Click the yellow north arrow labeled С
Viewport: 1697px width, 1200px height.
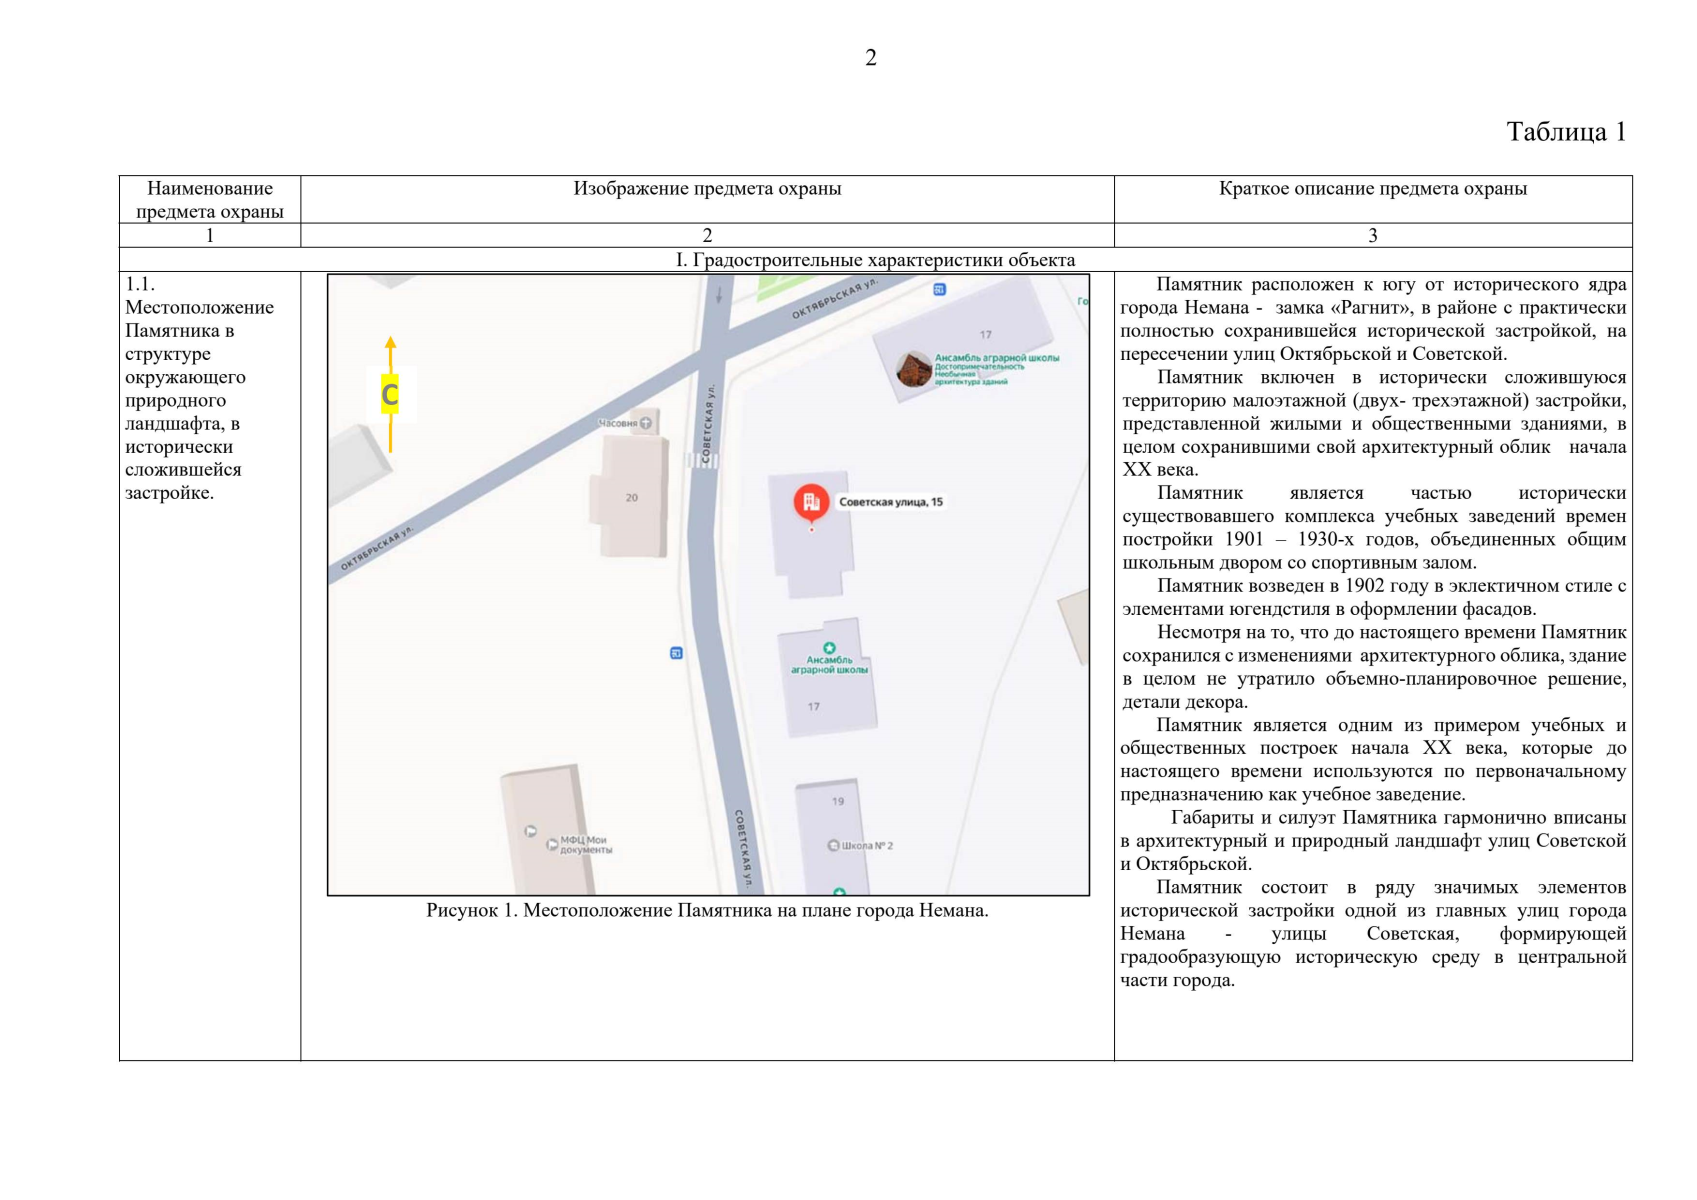tap(390, 394)
